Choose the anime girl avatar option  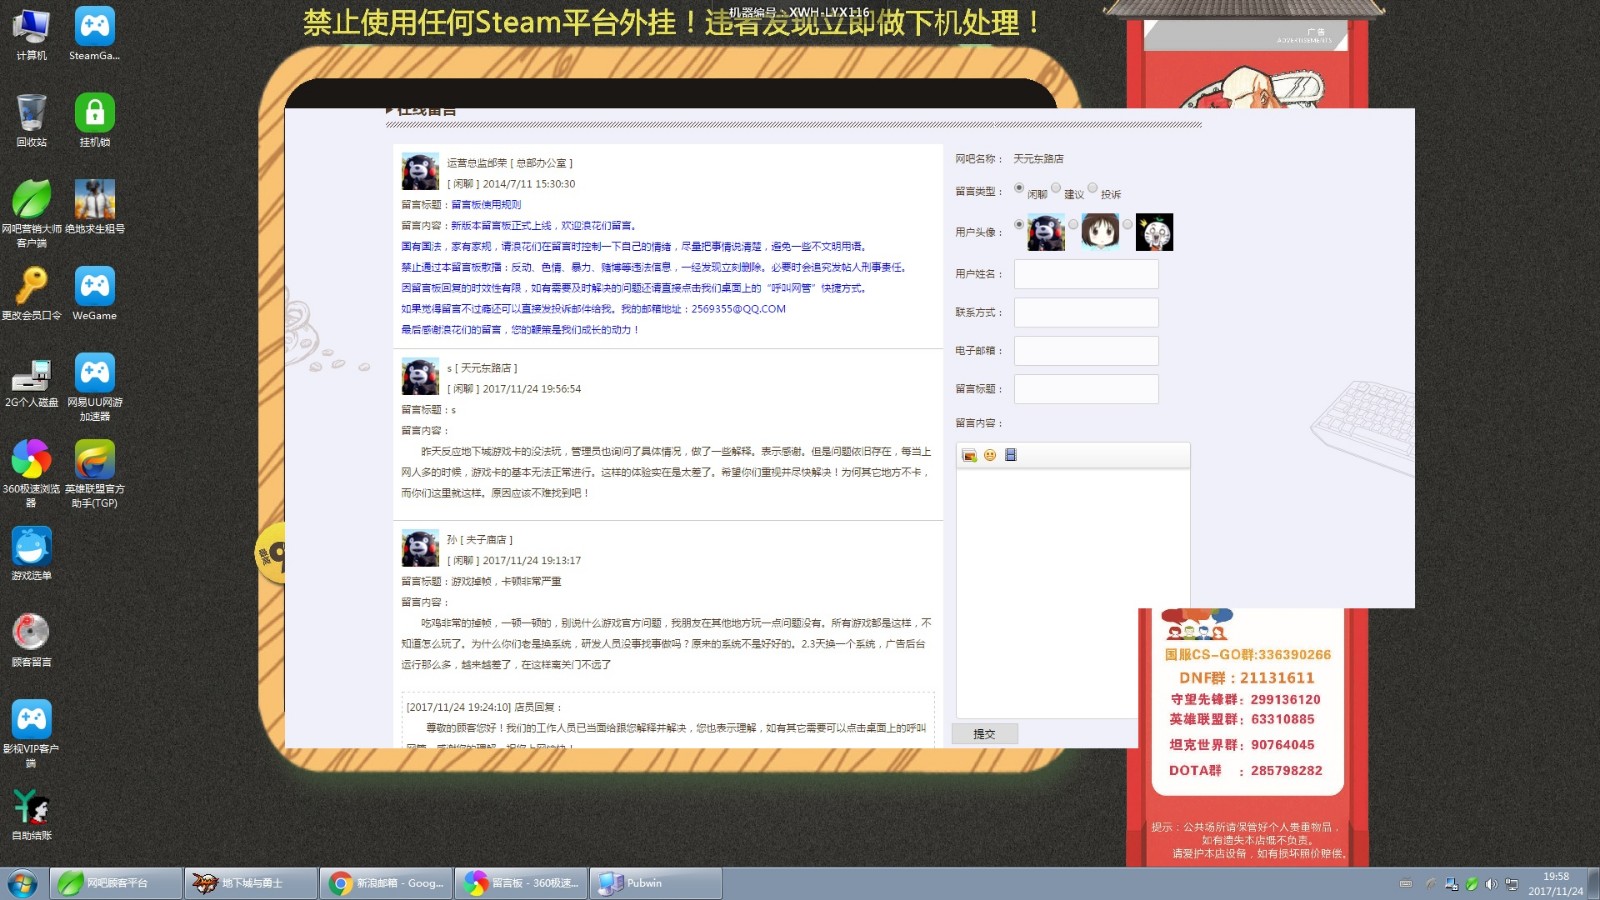pyautogui.click(x=1100, y=232)
